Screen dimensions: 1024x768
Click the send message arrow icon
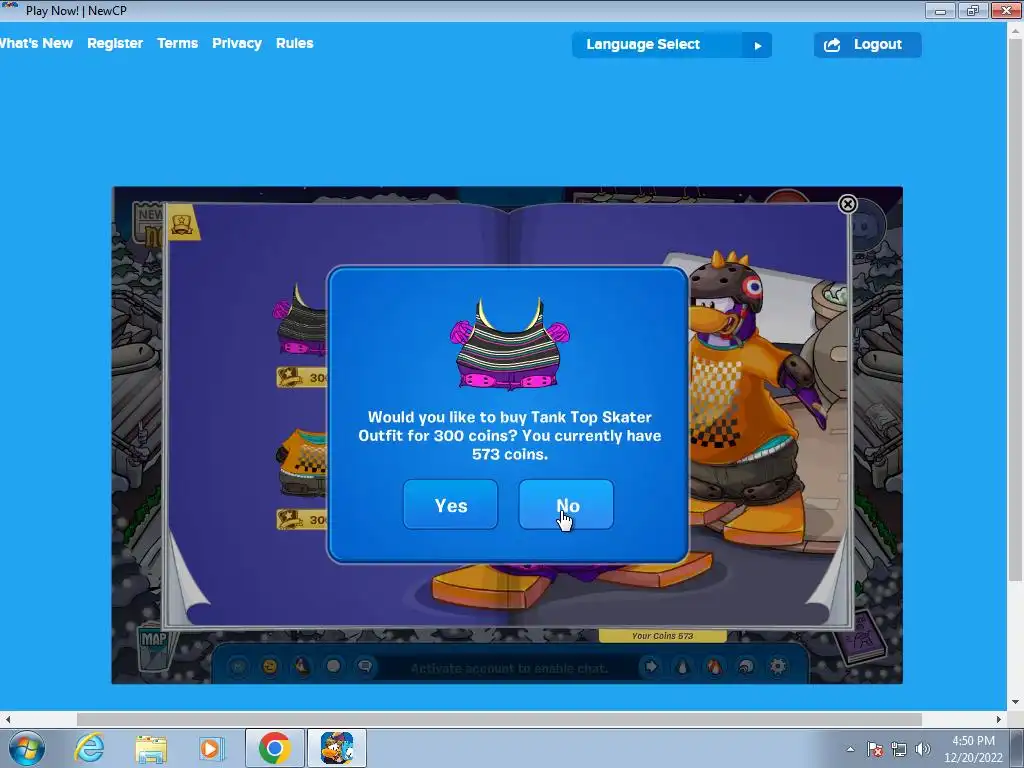click(650, 667)
